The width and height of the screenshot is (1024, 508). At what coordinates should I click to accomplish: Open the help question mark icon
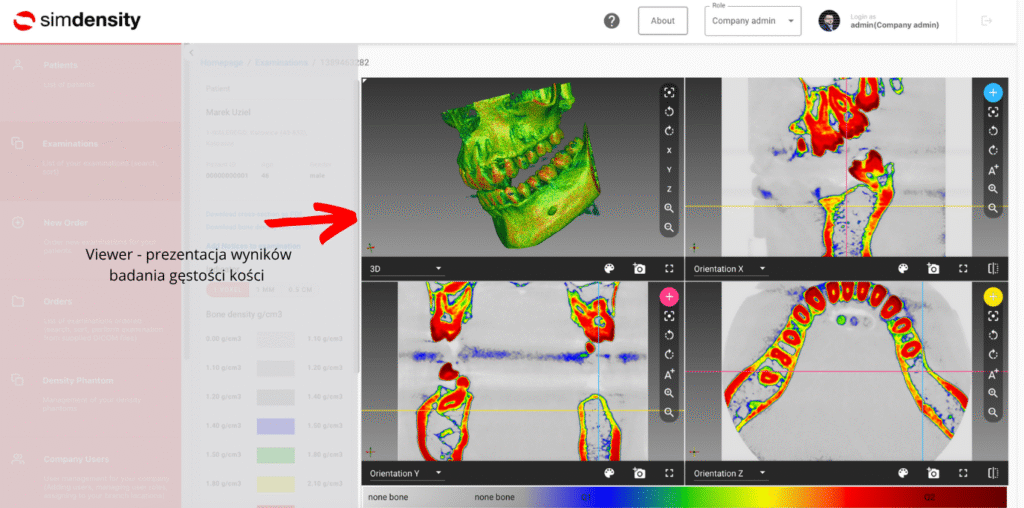(612, 21)
